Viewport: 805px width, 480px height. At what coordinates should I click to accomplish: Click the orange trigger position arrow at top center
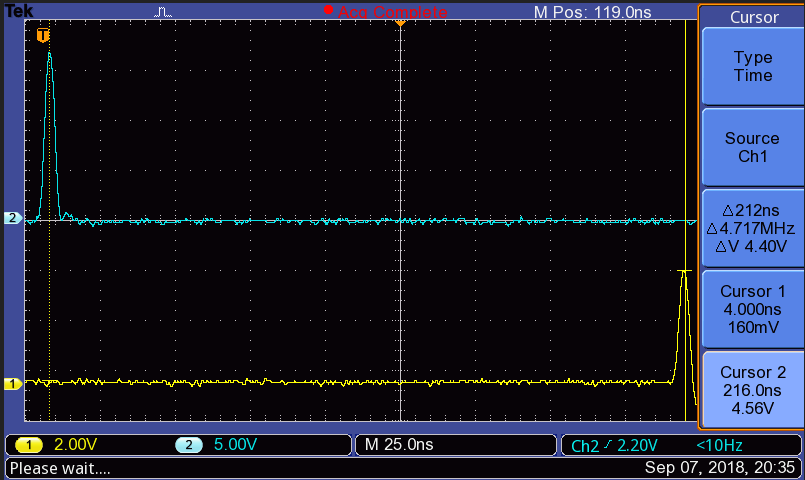coord(400,21)
